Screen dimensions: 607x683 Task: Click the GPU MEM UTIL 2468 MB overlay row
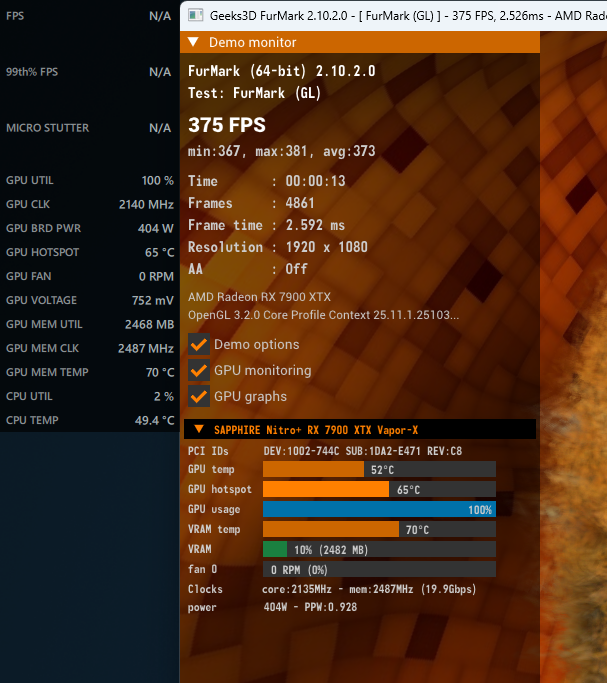point(90,324)
